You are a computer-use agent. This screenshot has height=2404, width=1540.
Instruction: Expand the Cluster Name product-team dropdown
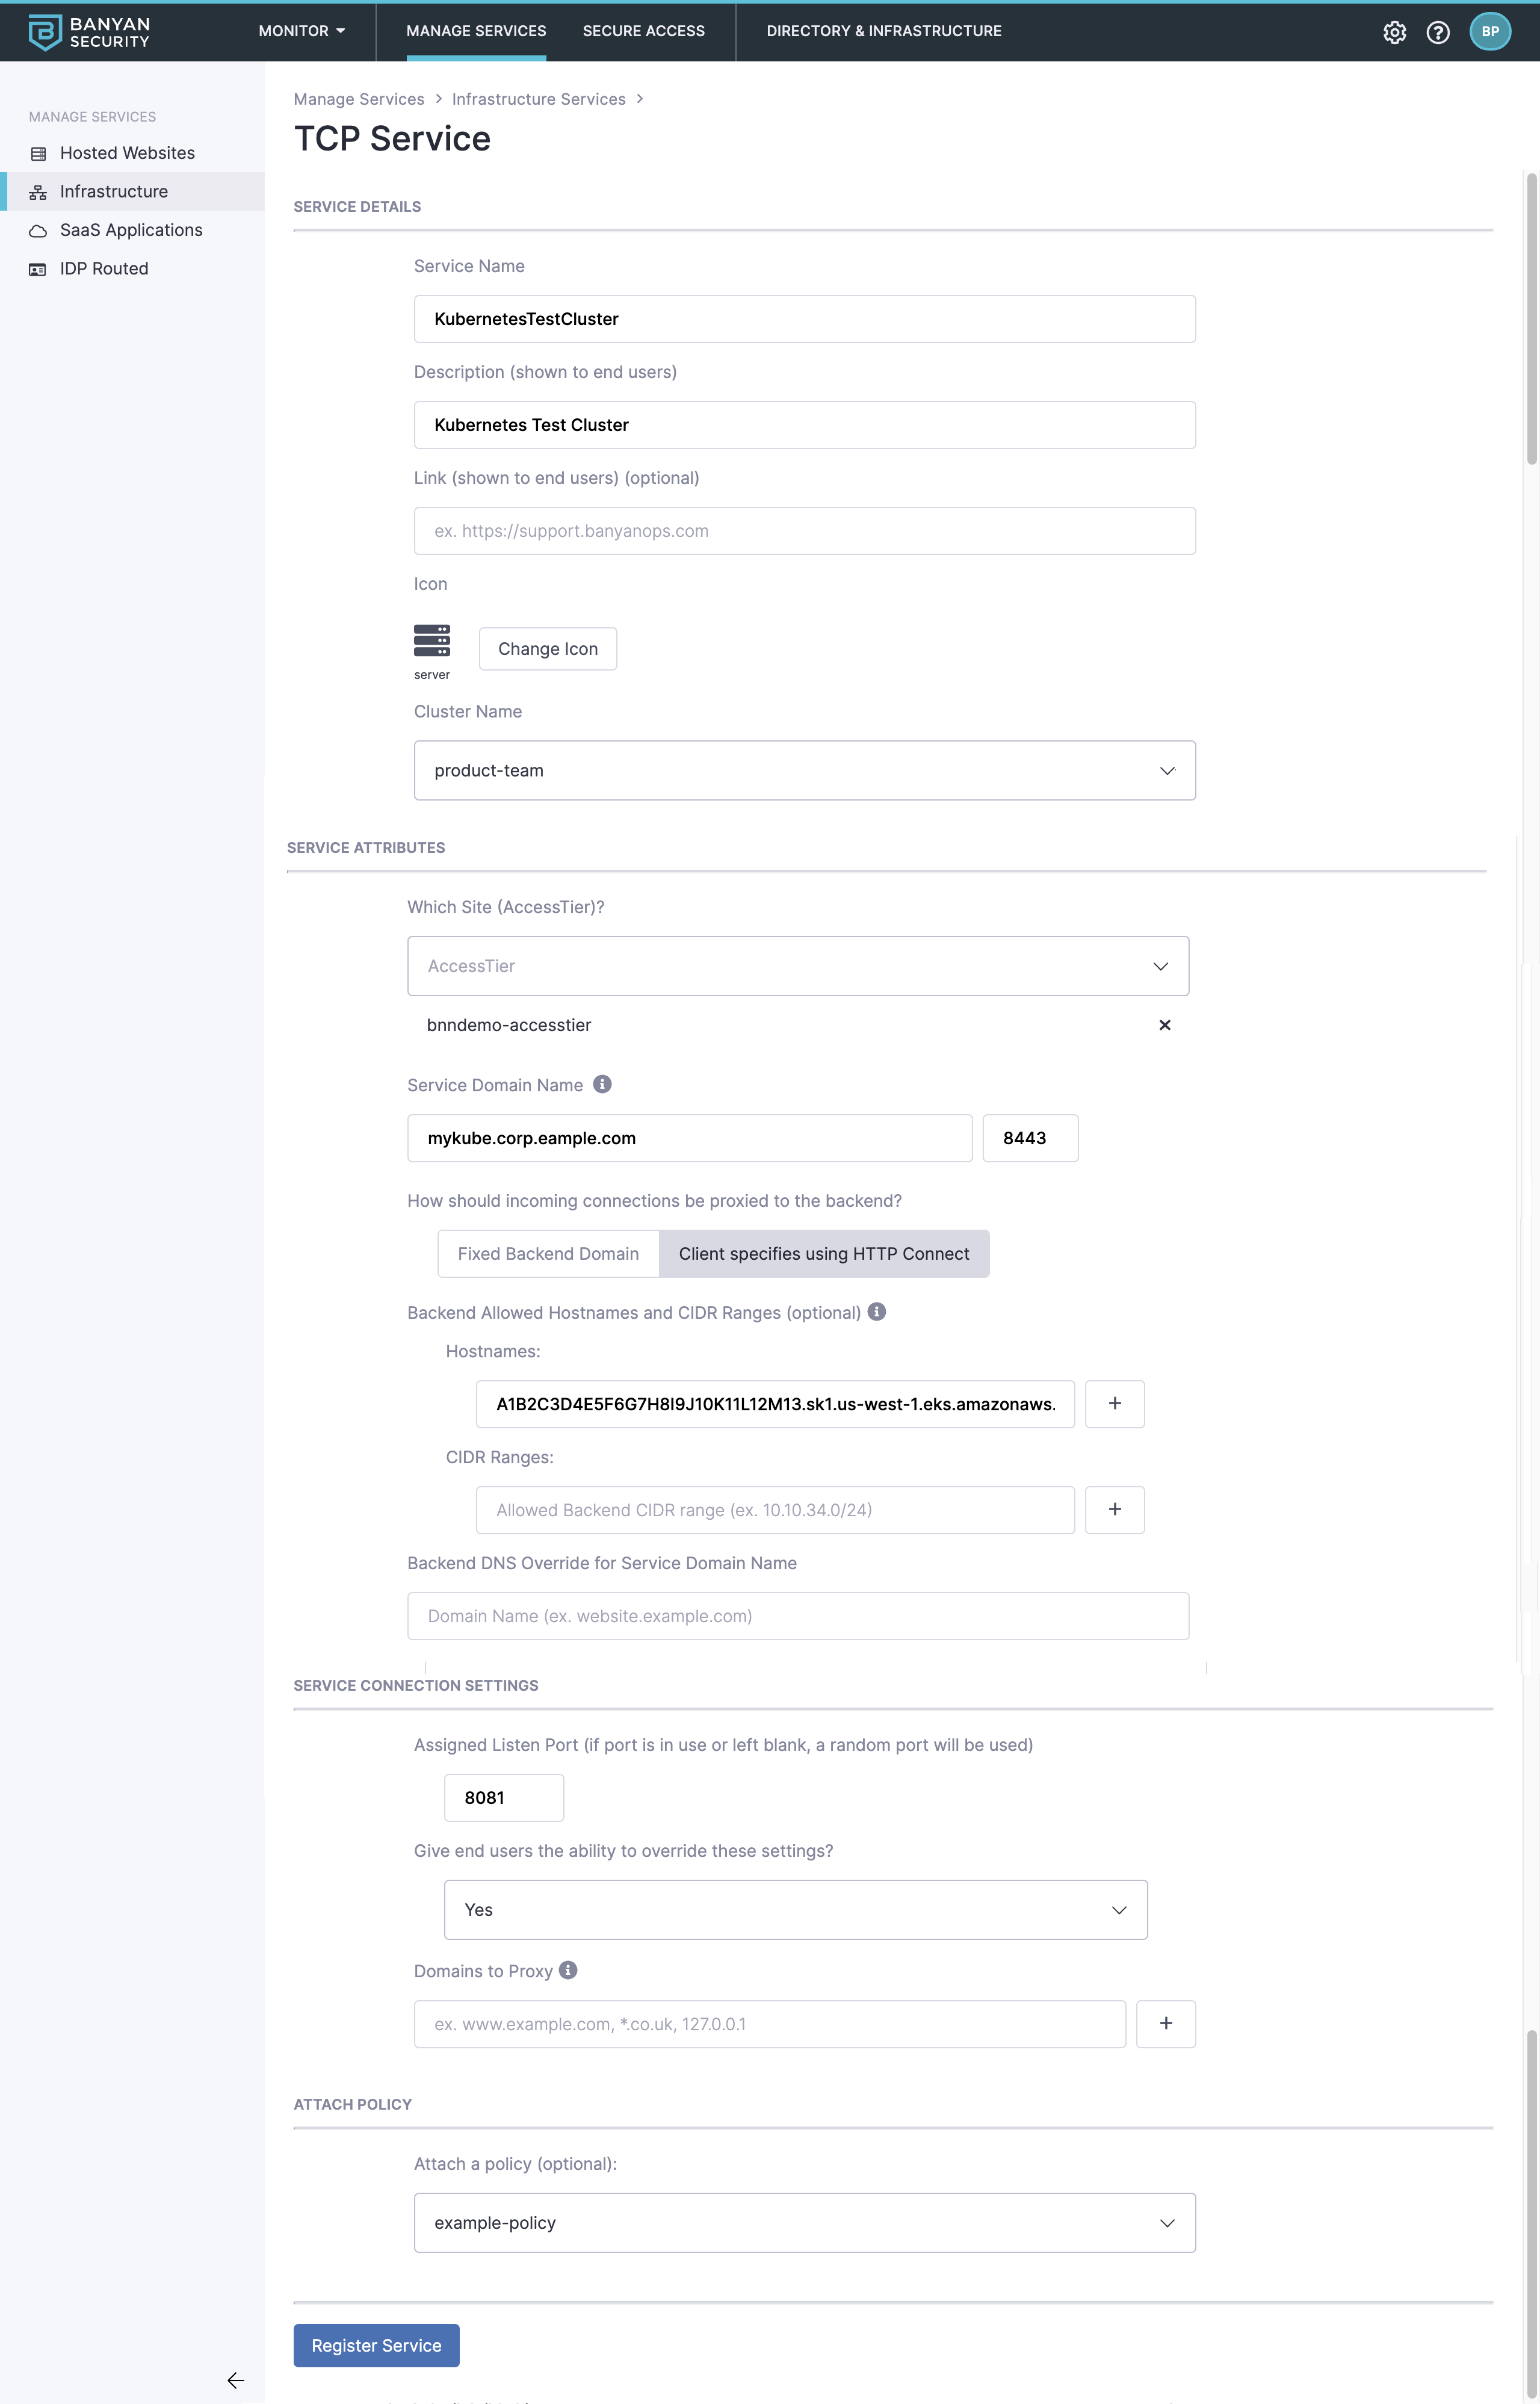[805, 770]
